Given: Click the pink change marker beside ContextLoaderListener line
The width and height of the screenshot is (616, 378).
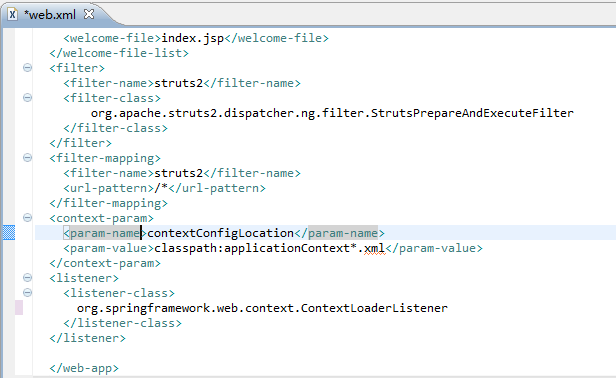Looking at the screenshot, I should click(x=19, y=308).
